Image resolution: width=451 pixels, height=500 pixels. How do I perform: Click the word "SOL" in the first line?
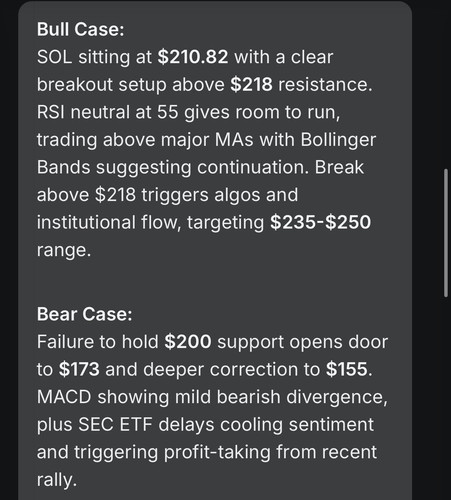54,57
